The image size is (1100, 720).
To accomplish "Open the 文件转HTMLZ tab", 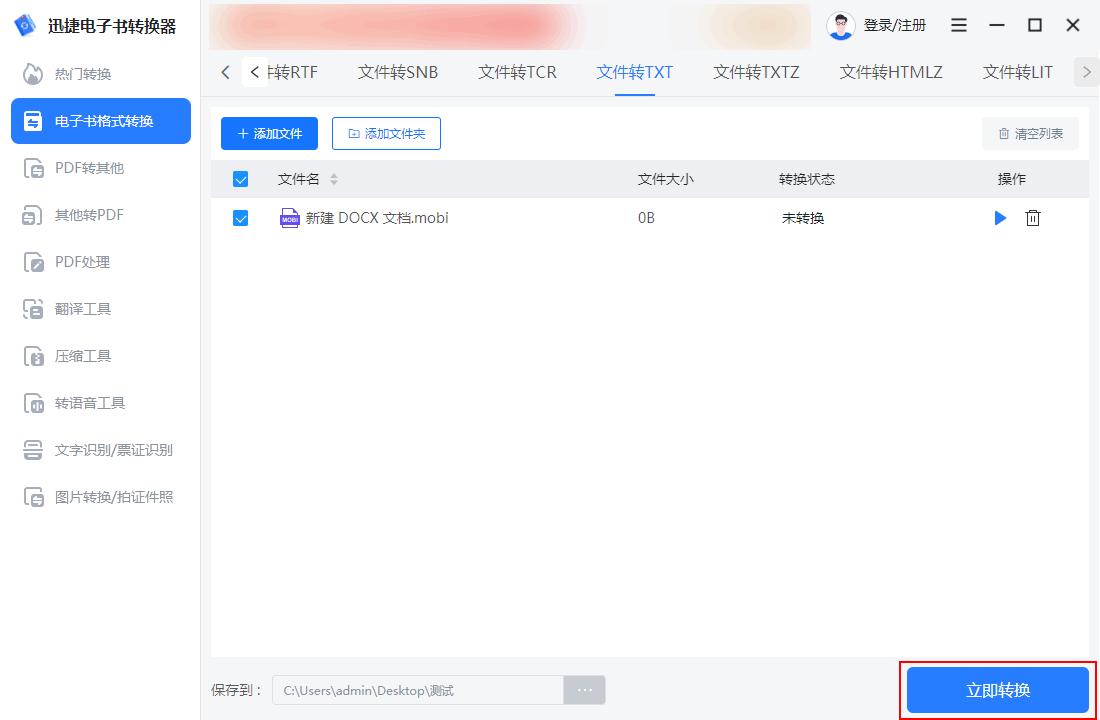I will pos(890,72).
